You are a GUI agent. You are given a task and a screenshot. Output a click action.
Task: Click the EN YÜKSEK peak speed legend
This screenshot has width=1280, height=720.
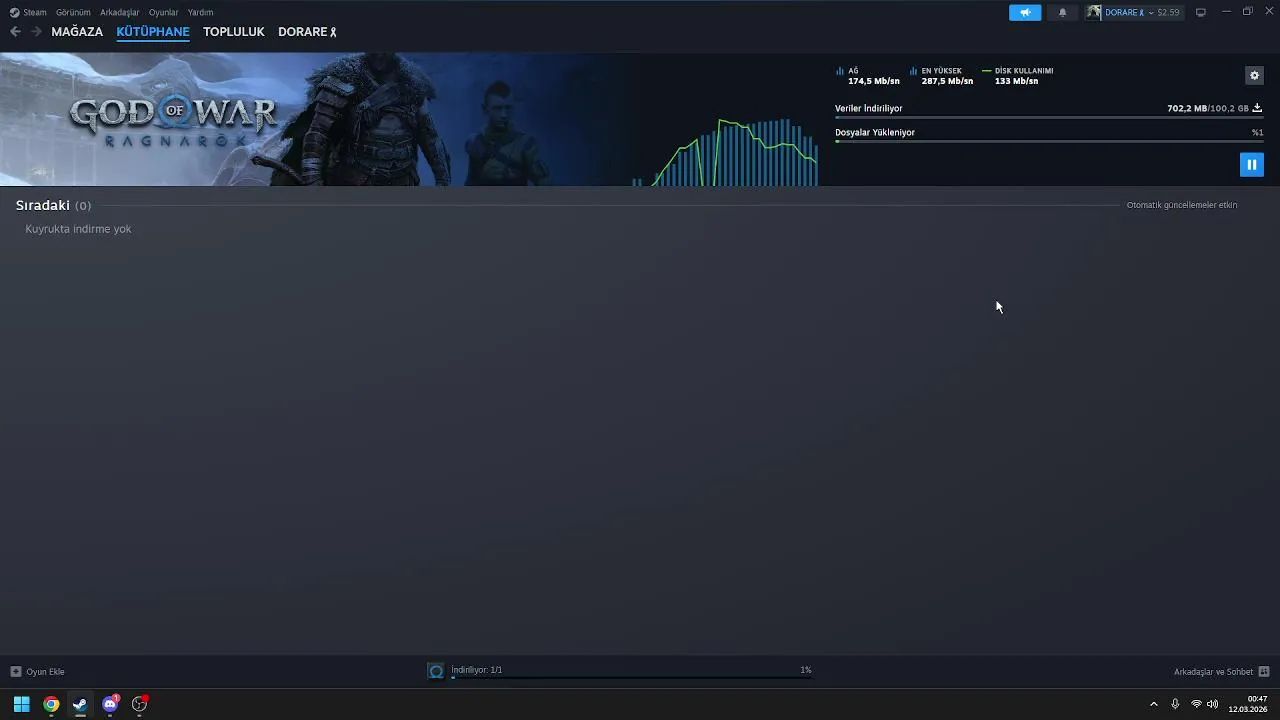(x=942, y=76)
